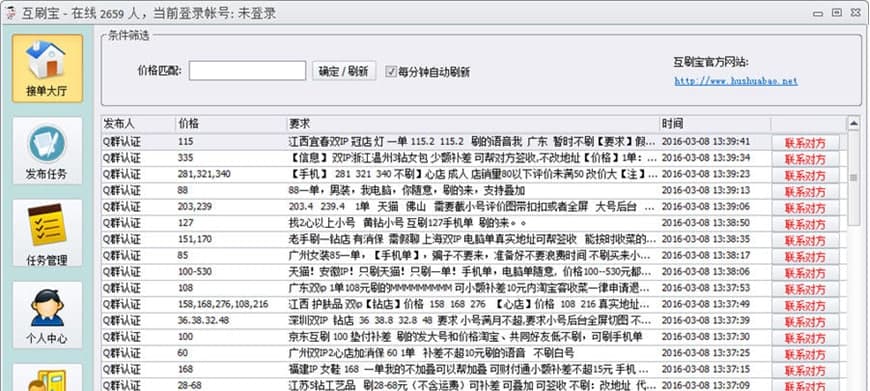This screenshot has height=391, width=870.
Task: Click 联系对方 for the 13:39:23 row
Action: pyautogui.click(x=805, y=175)
